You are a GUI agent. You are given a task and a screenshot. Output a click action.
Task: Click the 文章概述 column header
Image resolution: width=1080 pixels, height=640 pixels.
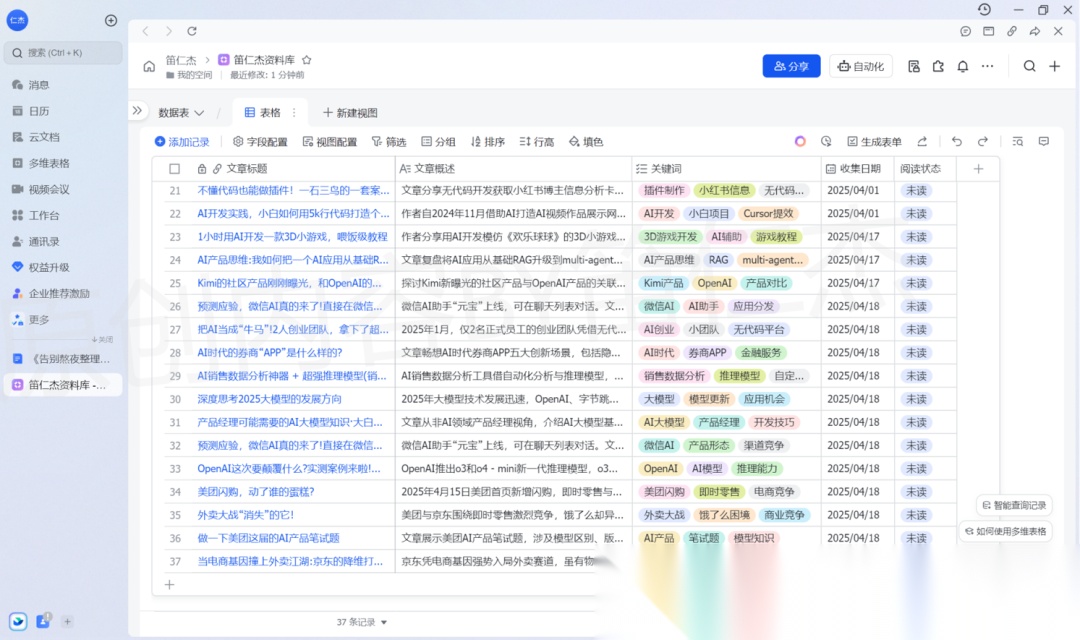513,169
